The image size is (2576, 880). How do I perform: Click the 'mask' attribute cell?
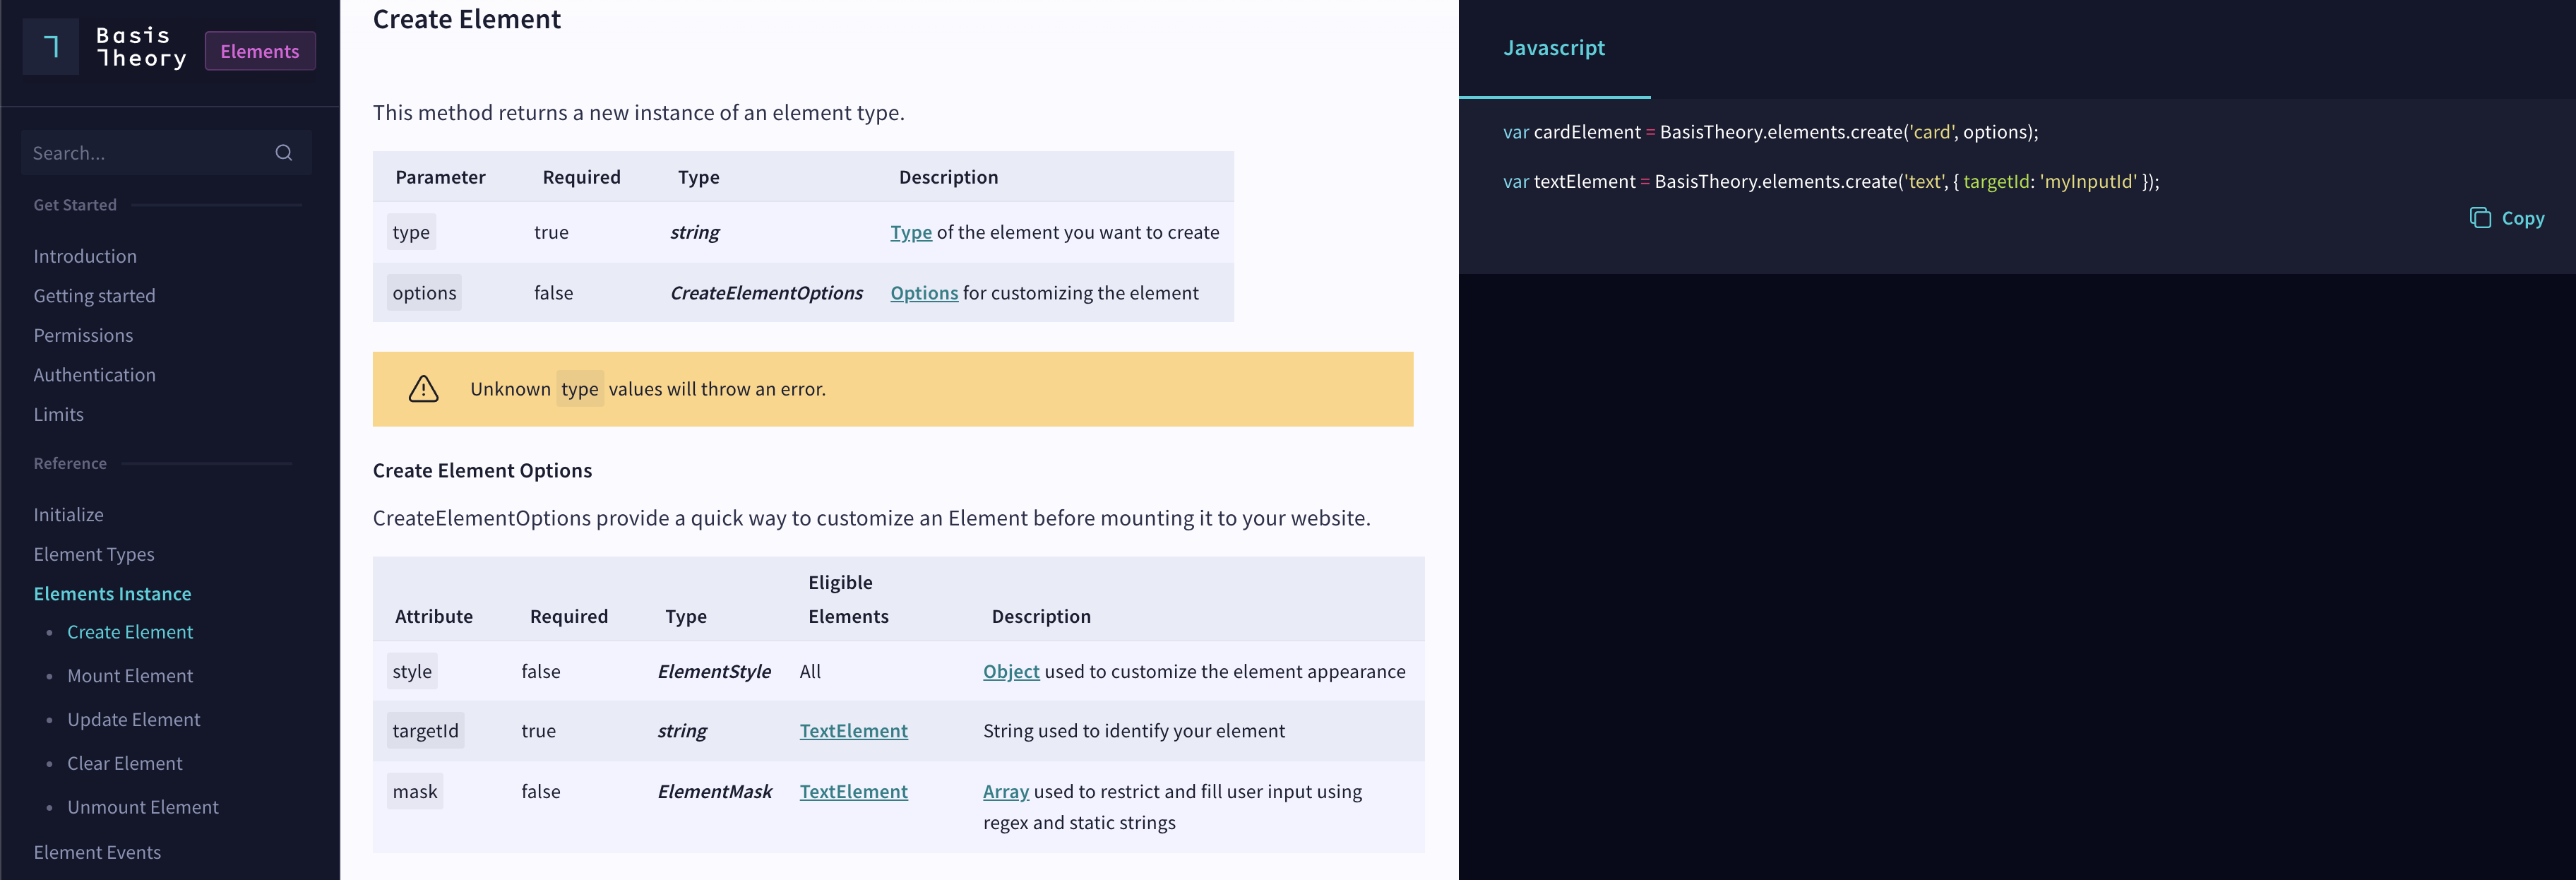tap(415, 792)
